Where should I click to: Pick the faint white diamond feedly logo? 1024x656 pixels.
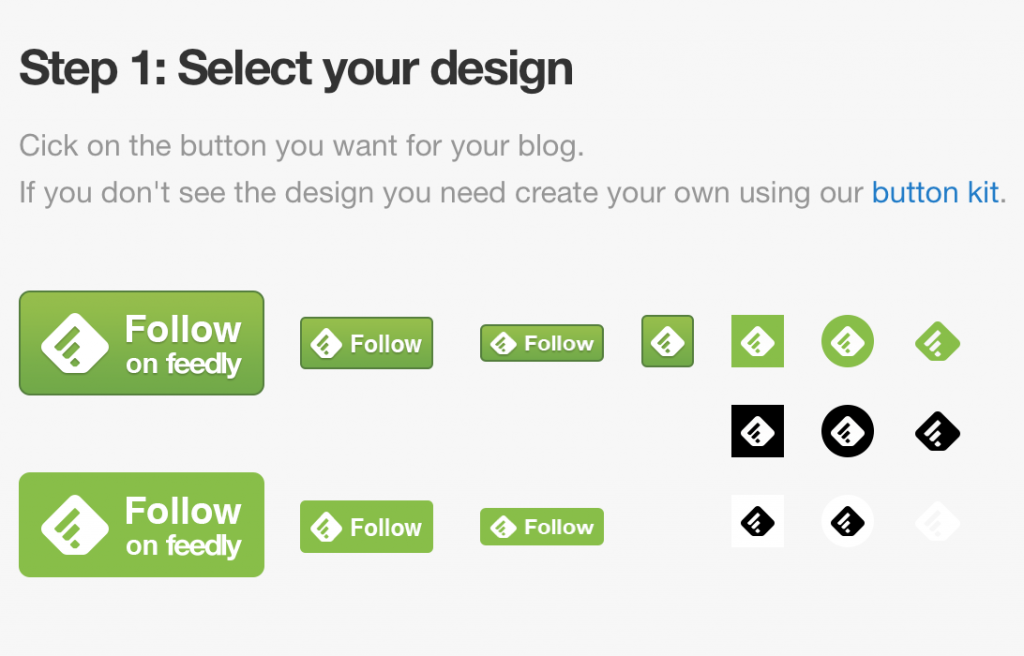937,522
